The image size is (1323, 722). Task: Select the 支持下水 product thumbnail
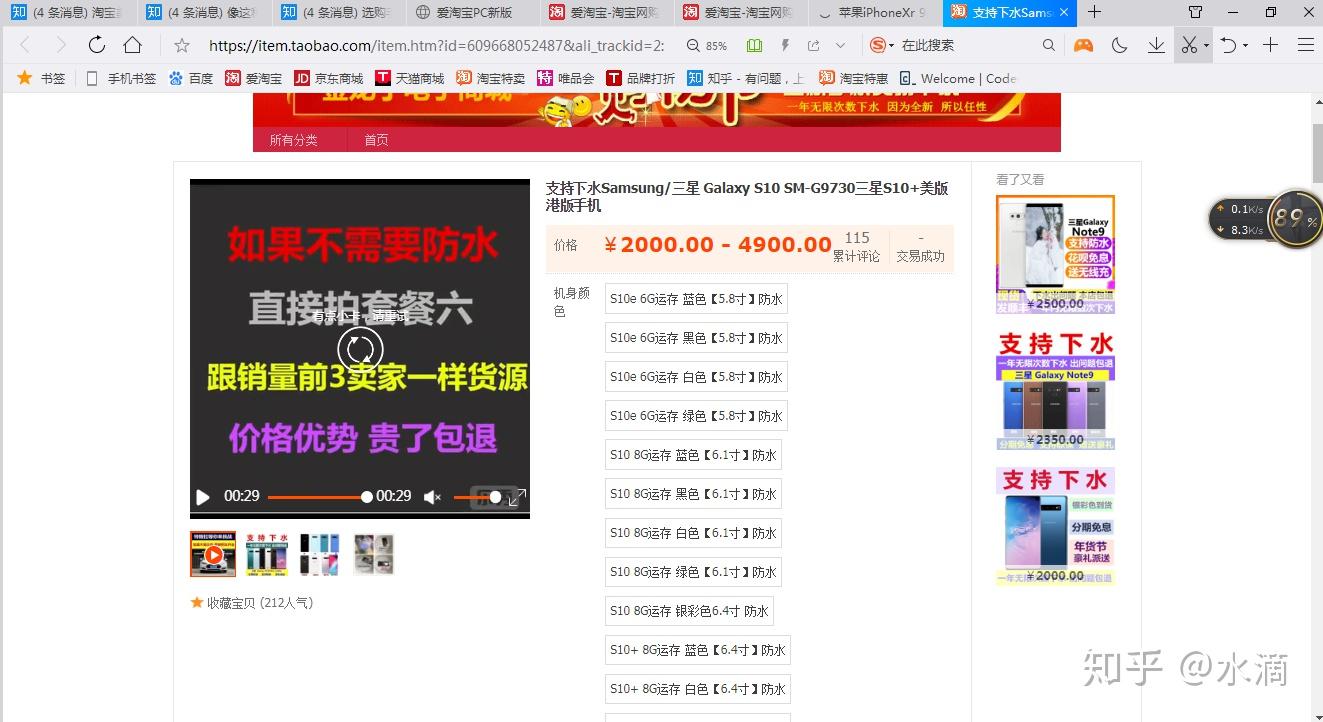[267, 554]
